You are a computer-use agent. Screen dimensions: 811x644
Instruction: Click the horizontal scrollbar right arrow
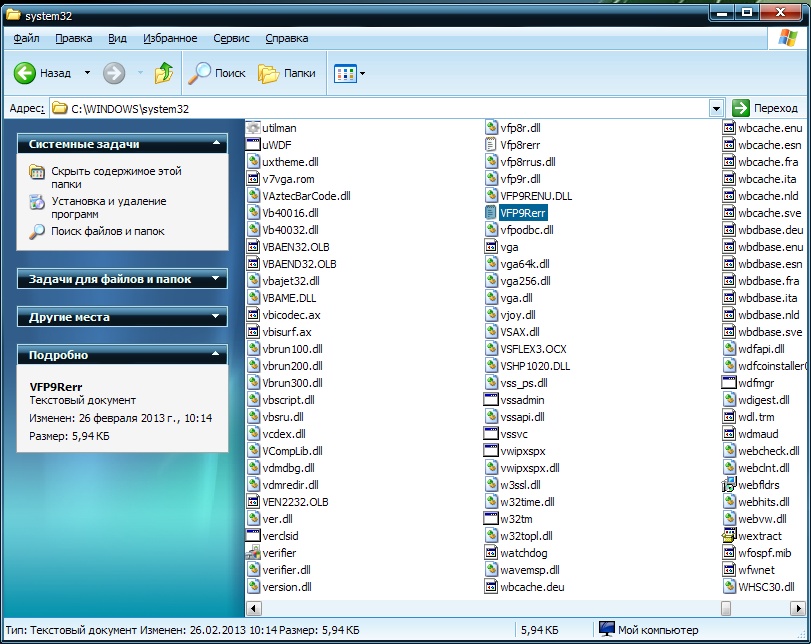pos(789,608)
